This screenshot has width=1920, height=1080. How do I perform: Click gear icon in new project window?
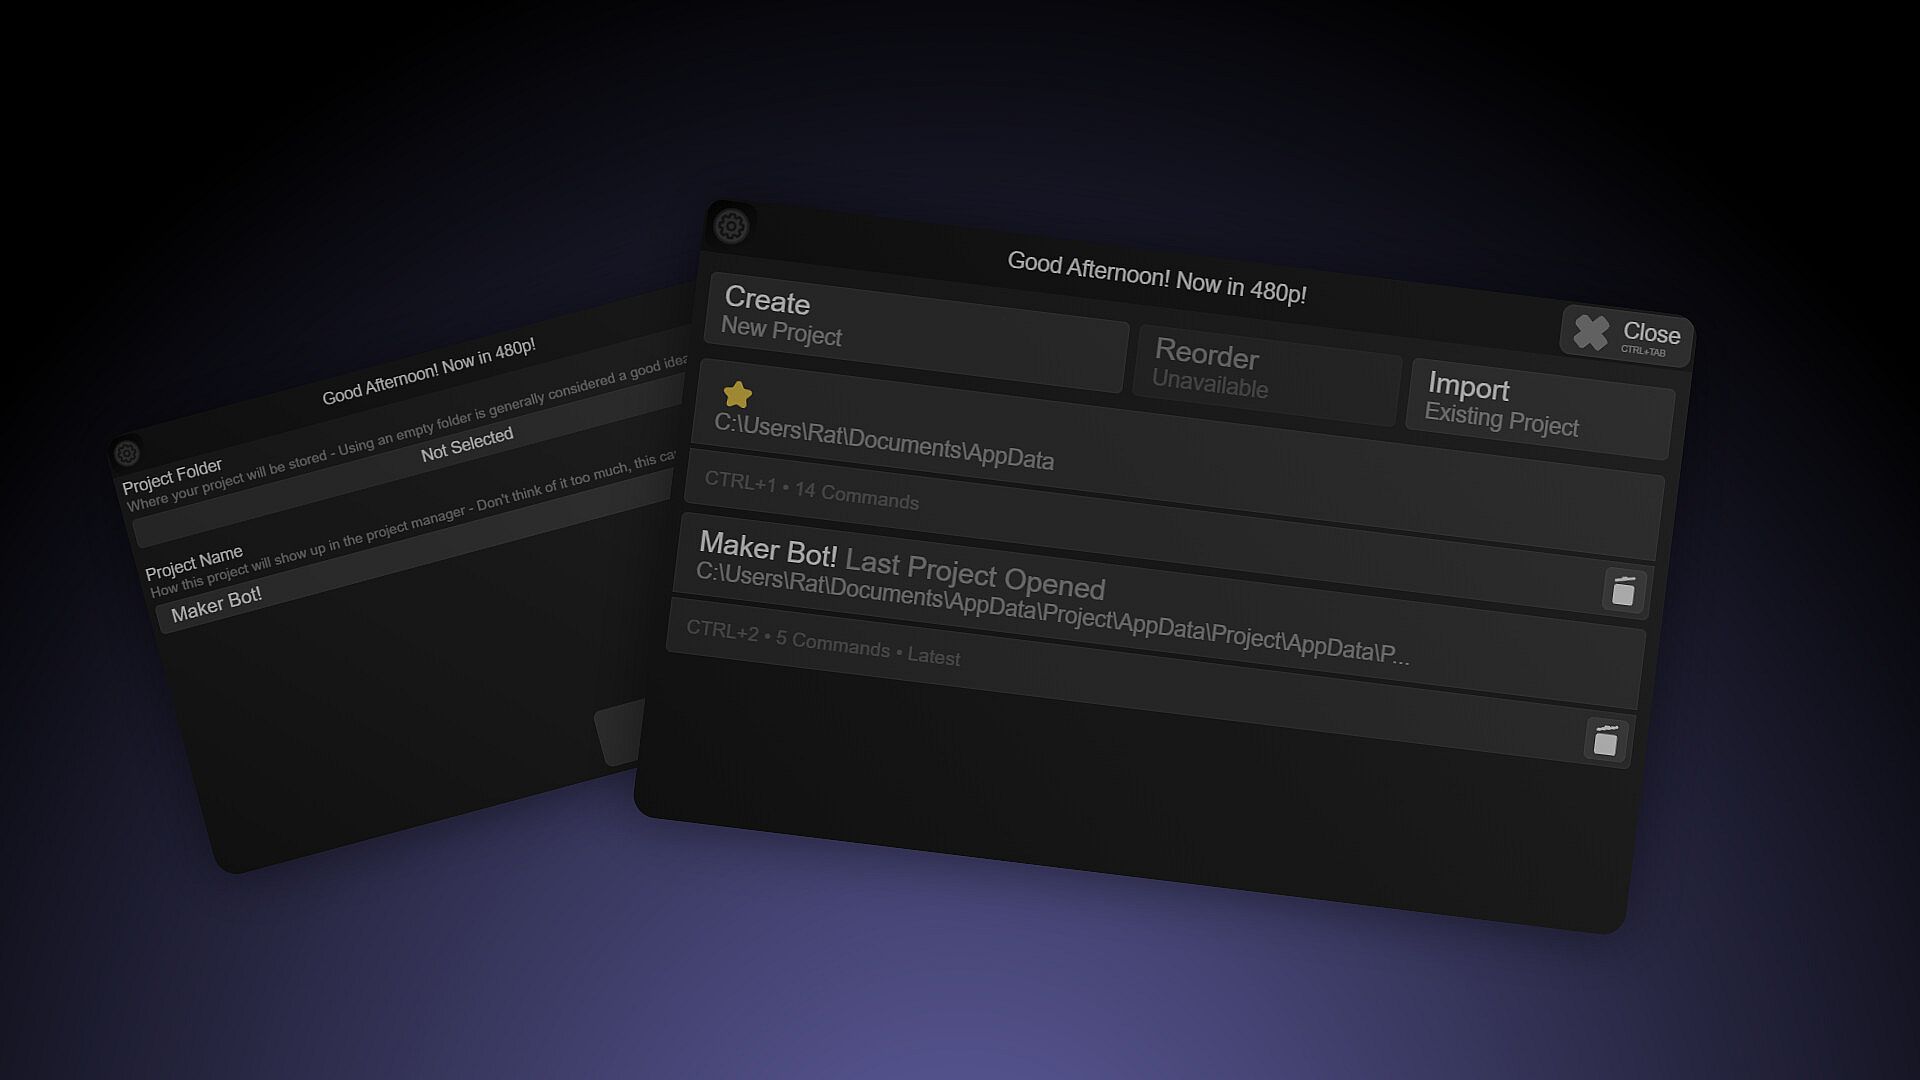[127, 453]
